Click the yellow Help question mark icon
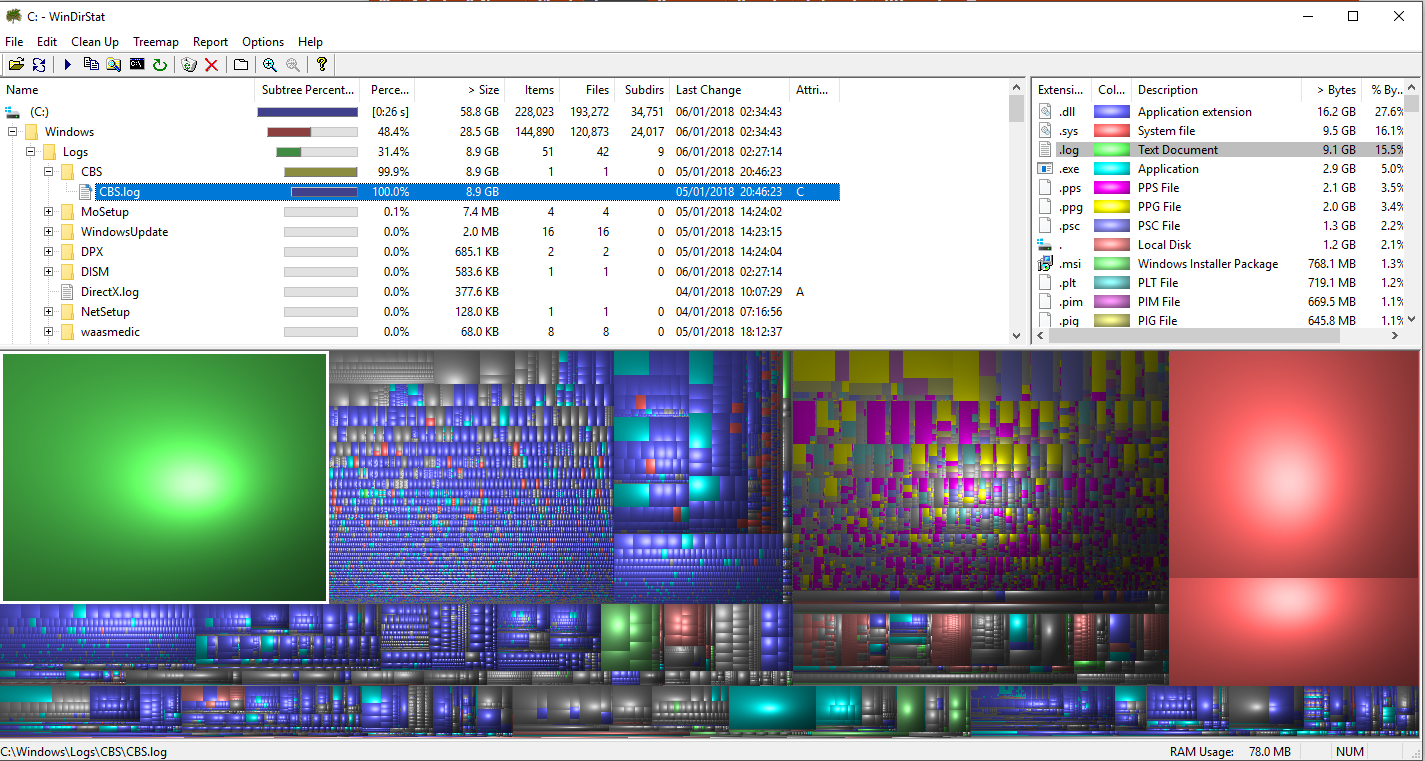The height and width of the screenshot is (761, 1425). point(321,65)
